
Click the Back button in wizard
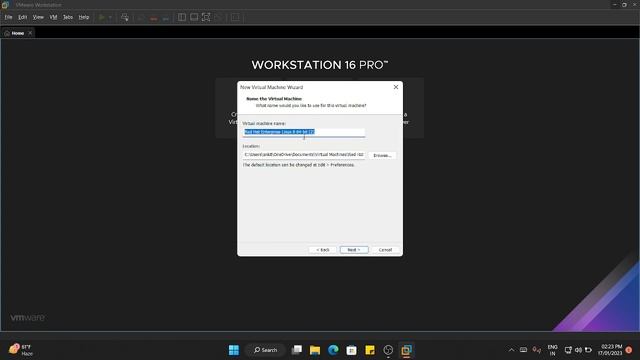(x=322, y=249)
